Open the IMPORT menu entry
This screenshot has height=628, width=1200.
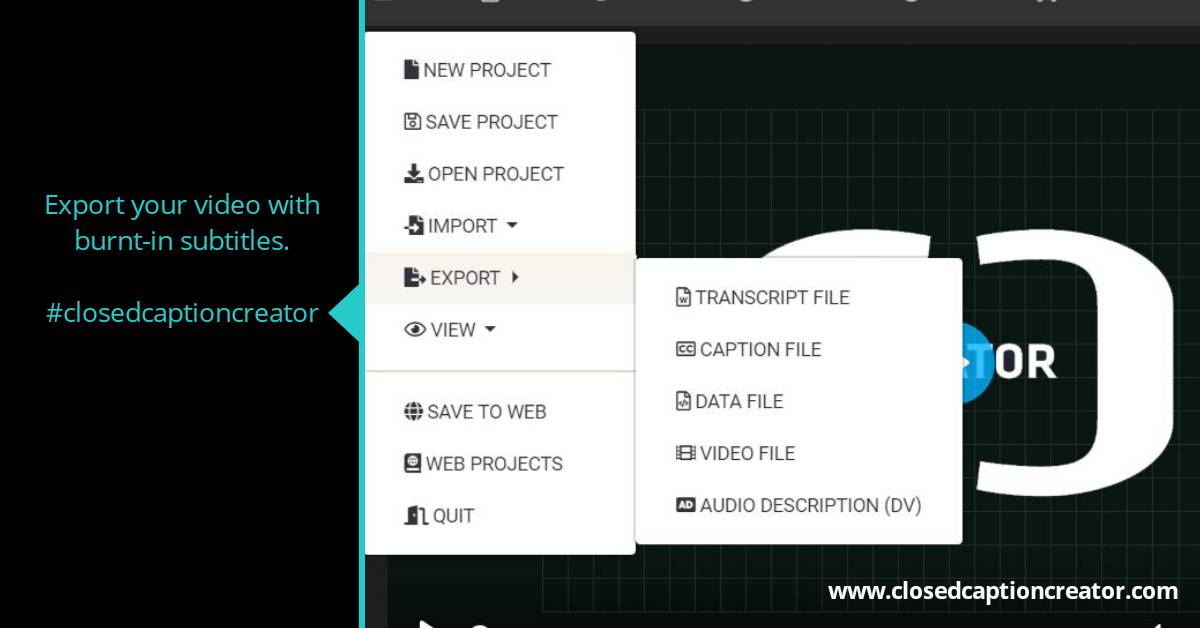coord(500,226)
